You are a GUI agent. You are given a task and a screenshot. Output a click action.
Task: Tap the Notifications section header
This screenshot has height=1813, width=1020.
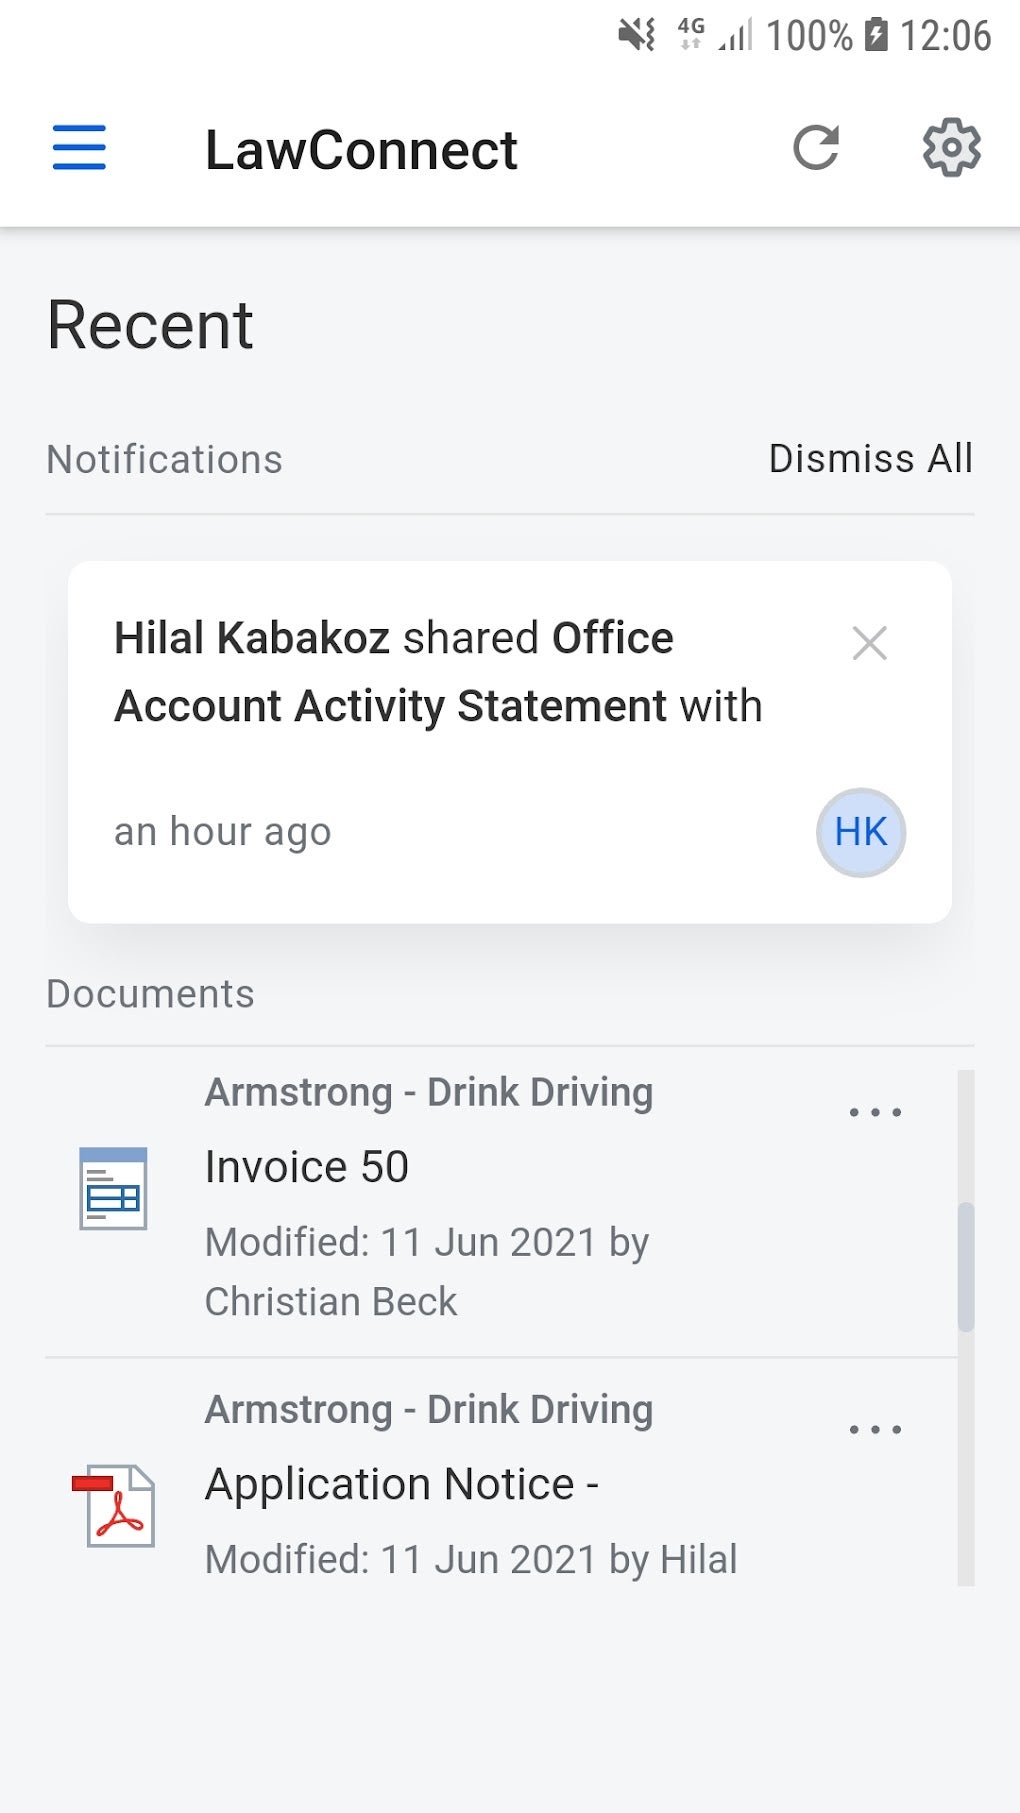click(x=165, y=460)
